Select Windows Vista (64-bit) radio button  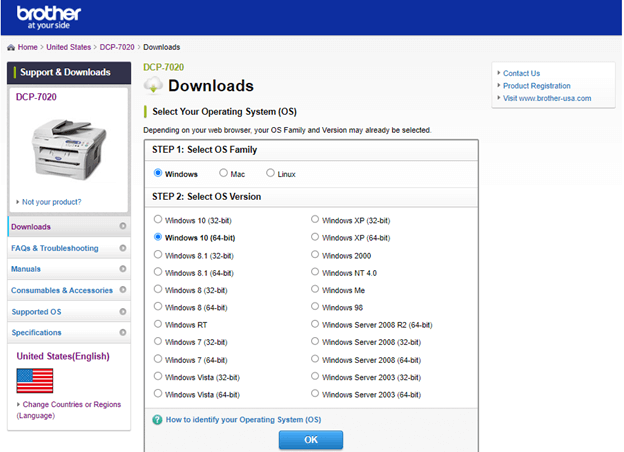158,394
